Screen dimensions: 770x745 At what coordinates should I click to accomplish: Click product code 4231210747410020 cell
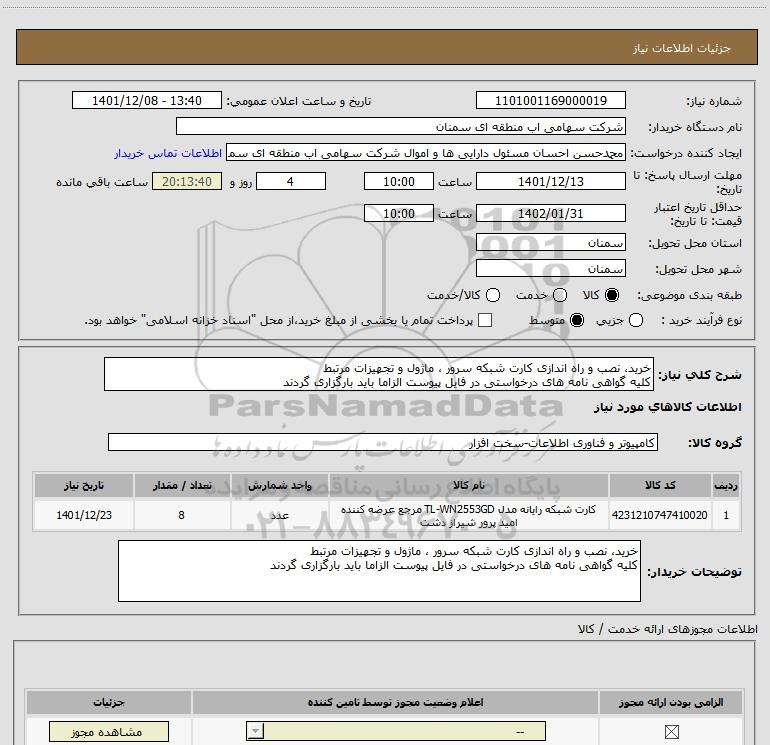point(660,515)
